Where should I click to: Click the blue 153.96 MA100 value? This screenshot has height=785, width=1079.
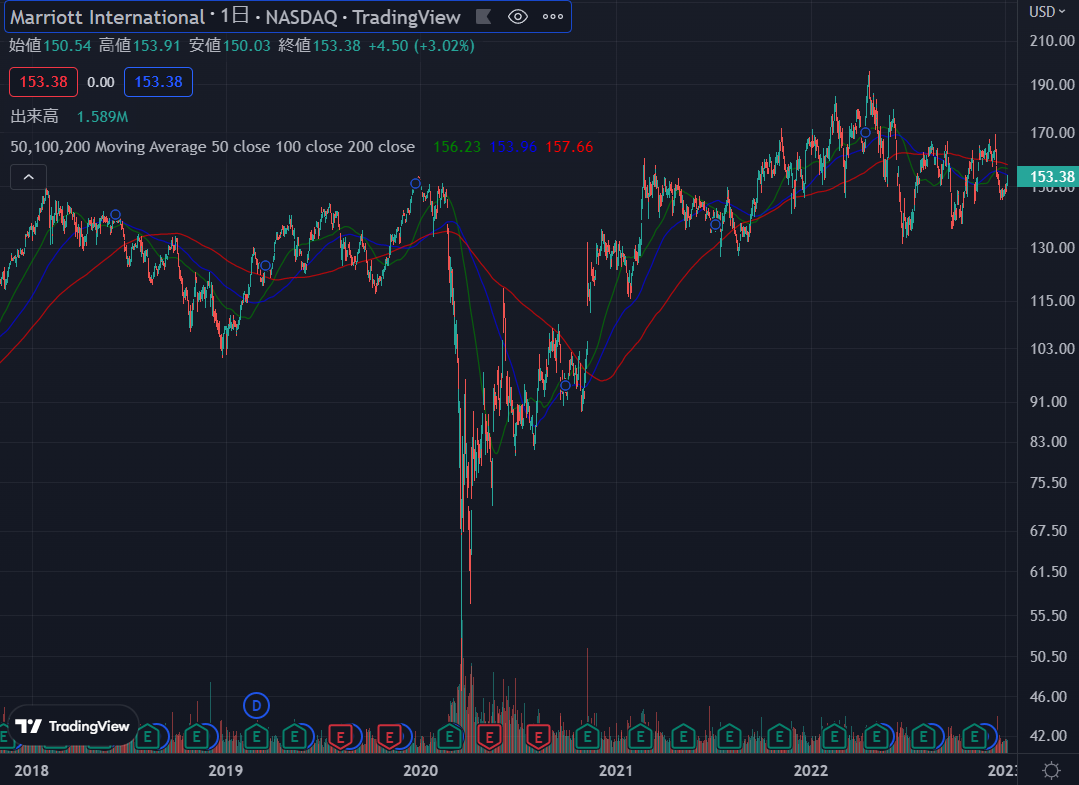[x=513, y=147]
